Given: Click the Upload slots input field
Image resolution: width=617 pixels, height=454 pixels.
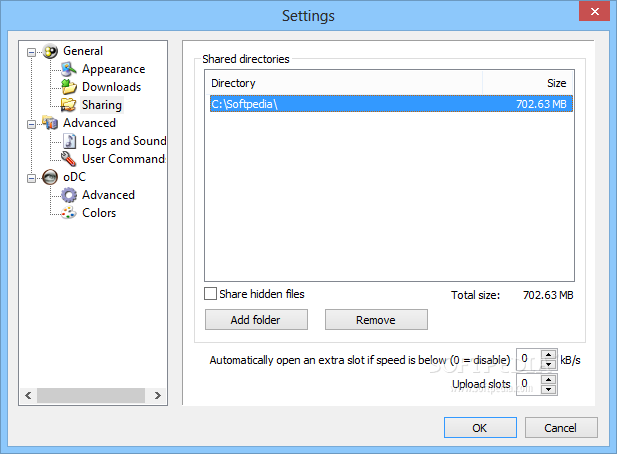Looking at the screenshot, I should pyautogui.click(x=529, y=384).
